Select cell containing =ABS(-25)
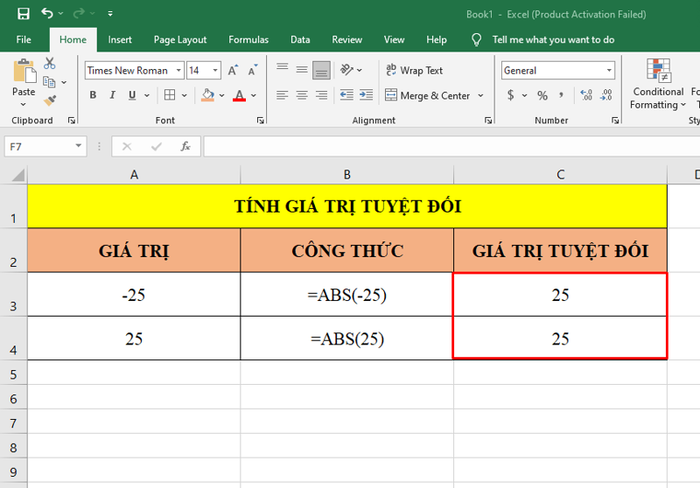 347,295
